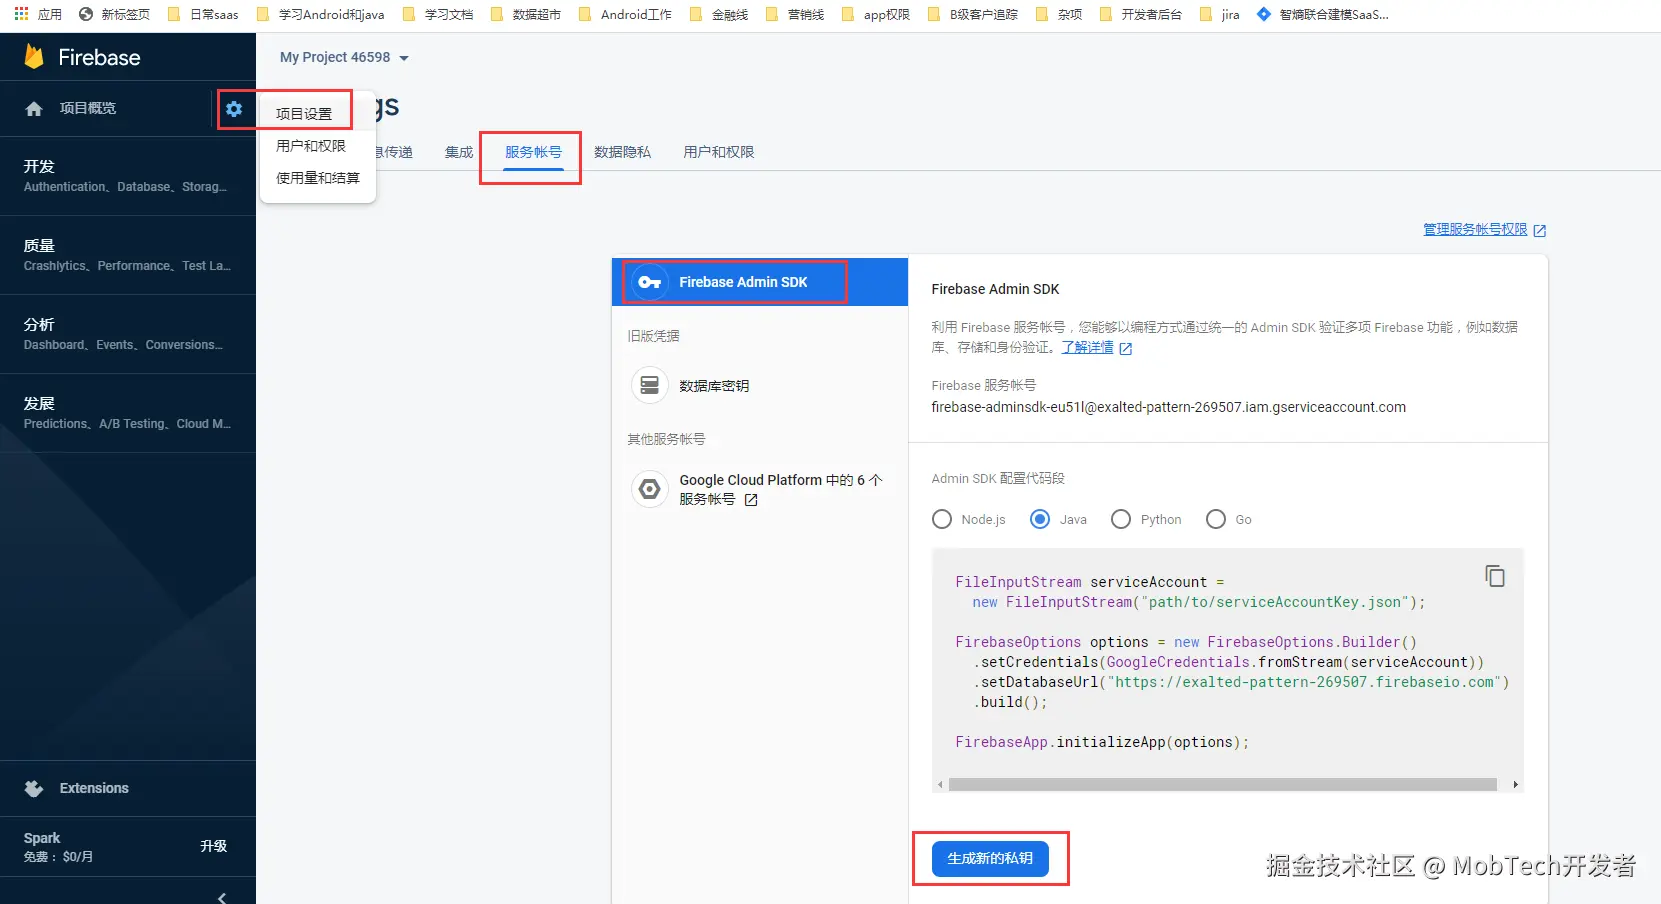Click the key icon for Firebase Admin SDK
Image resolution: width=1661 pixels, height=904 pixels.
(650, 282)
